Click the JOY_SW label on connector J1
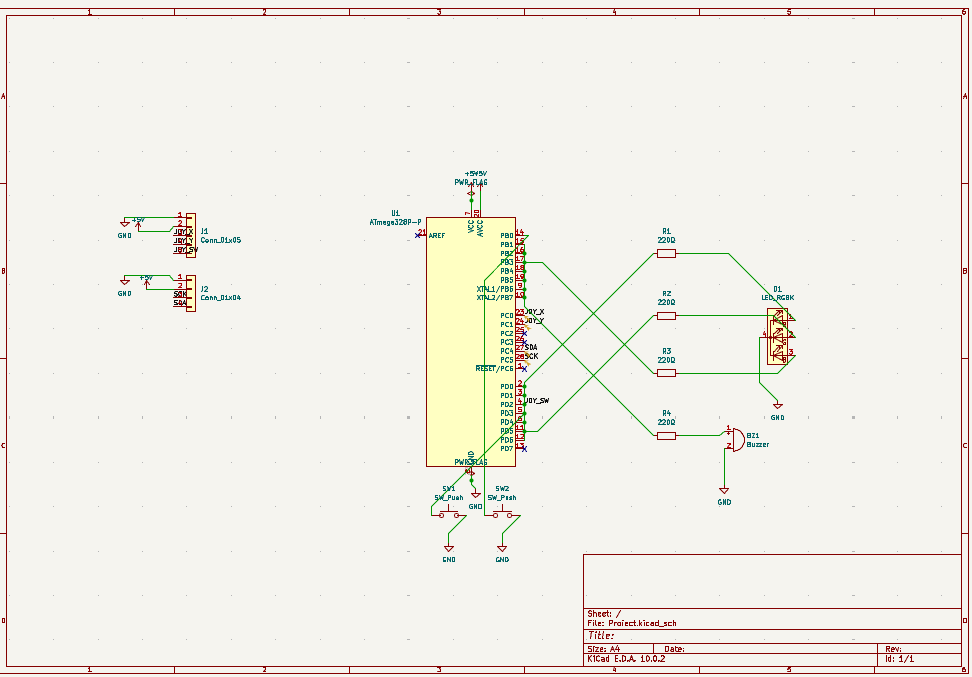The image size is (972, 677). pyautogui.click(x=186, y=250)
